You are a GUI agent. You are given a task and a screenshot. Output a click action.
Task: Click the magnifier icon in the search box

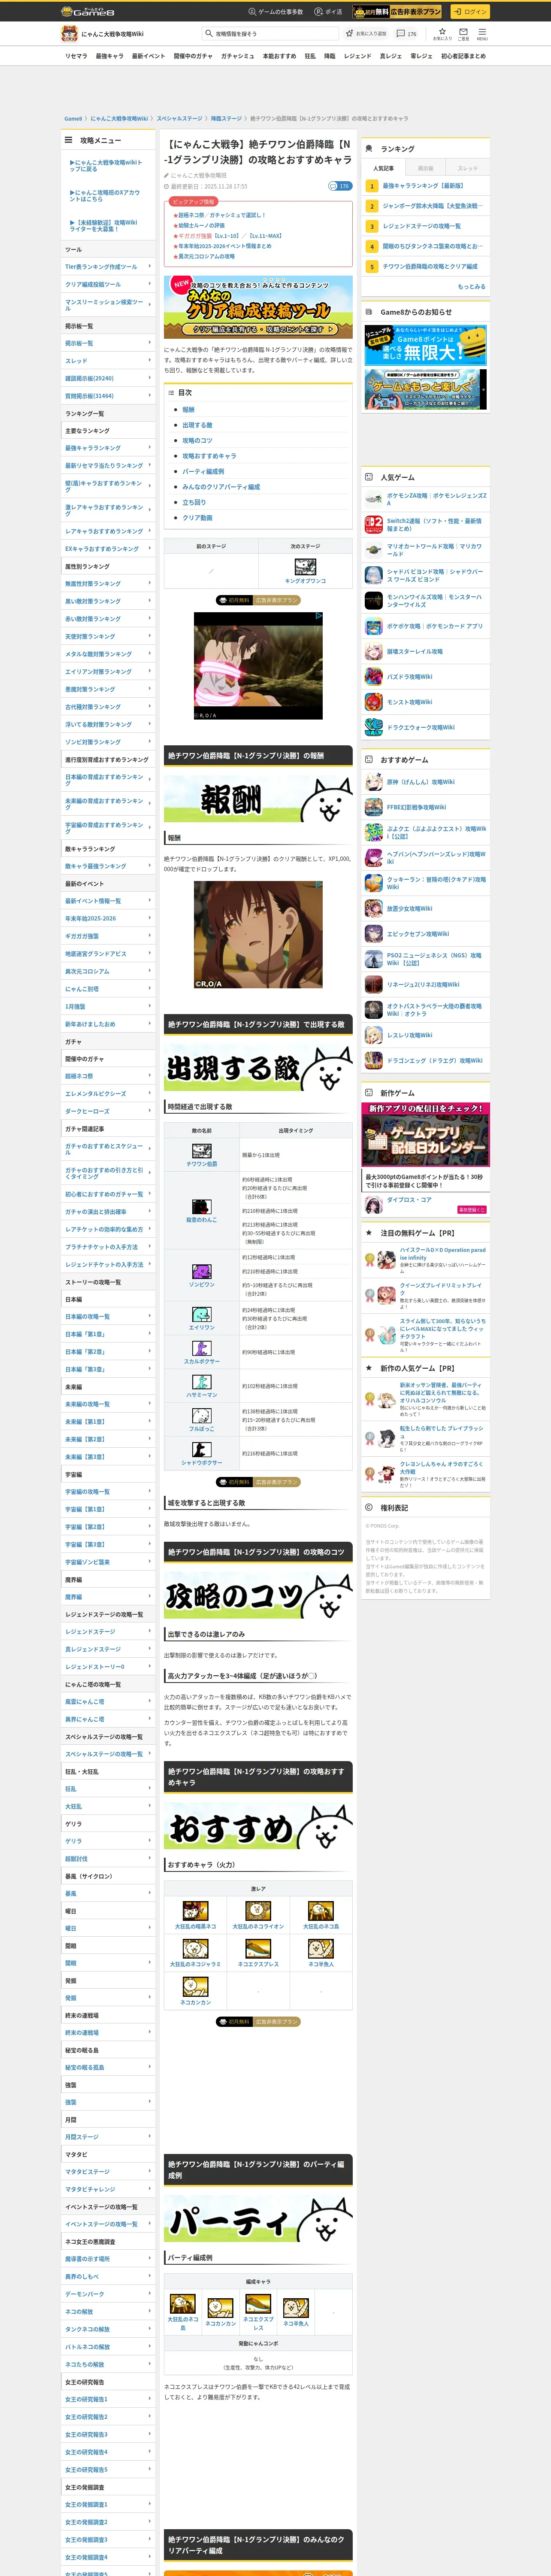(209, 34)
